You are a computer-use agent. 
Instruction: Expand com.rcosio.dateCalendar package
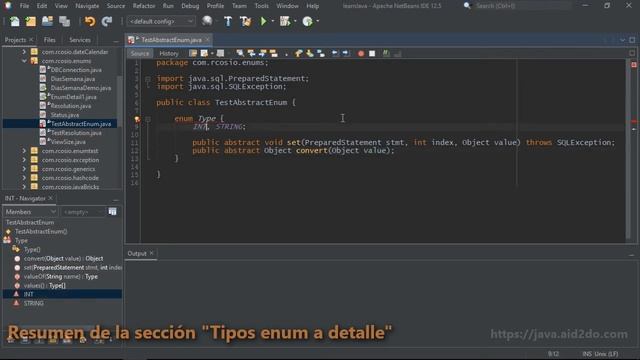tap(24, 52)
